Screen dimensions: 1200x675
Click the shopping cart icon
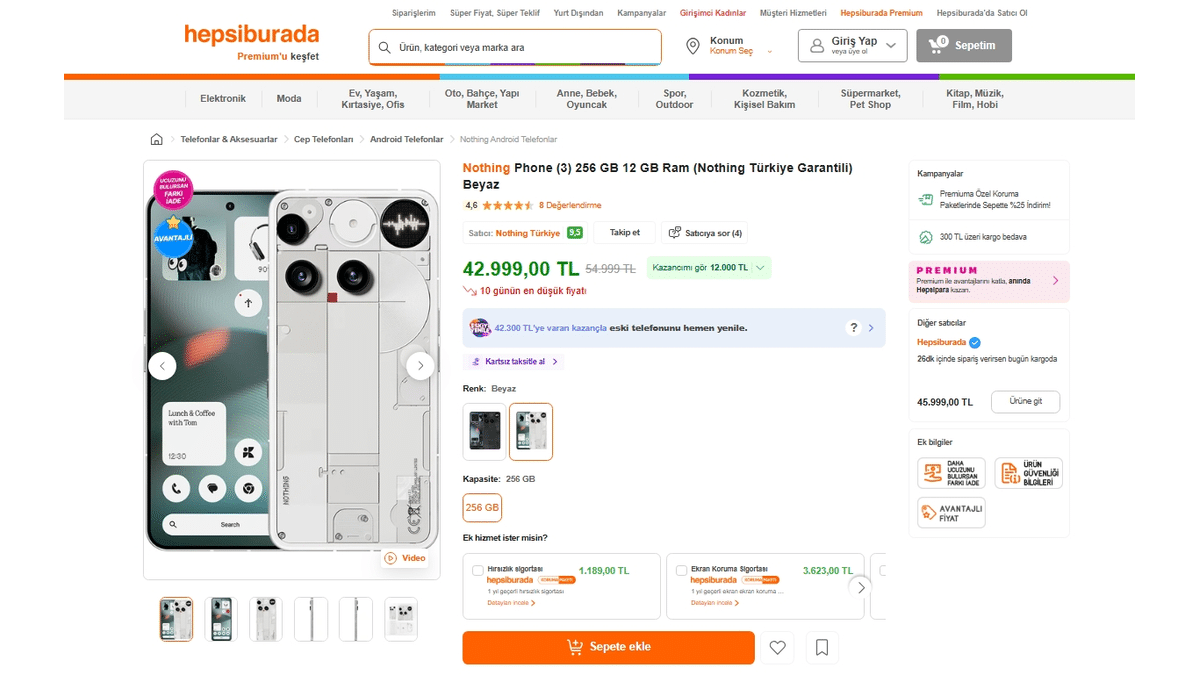pos(938,45)
